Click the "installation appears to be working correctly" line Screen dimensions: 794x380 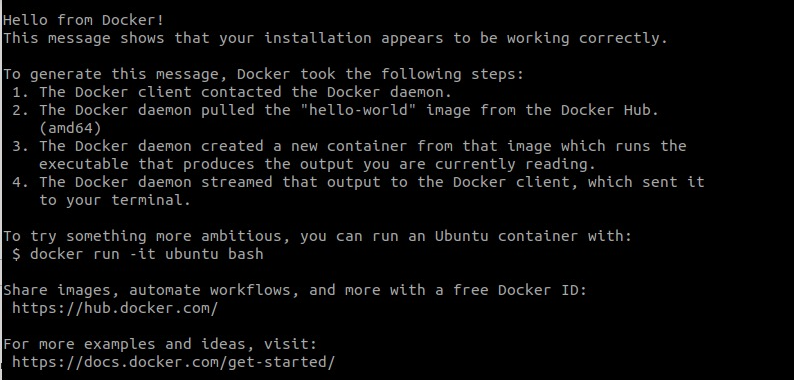click(x=336, y=38)
